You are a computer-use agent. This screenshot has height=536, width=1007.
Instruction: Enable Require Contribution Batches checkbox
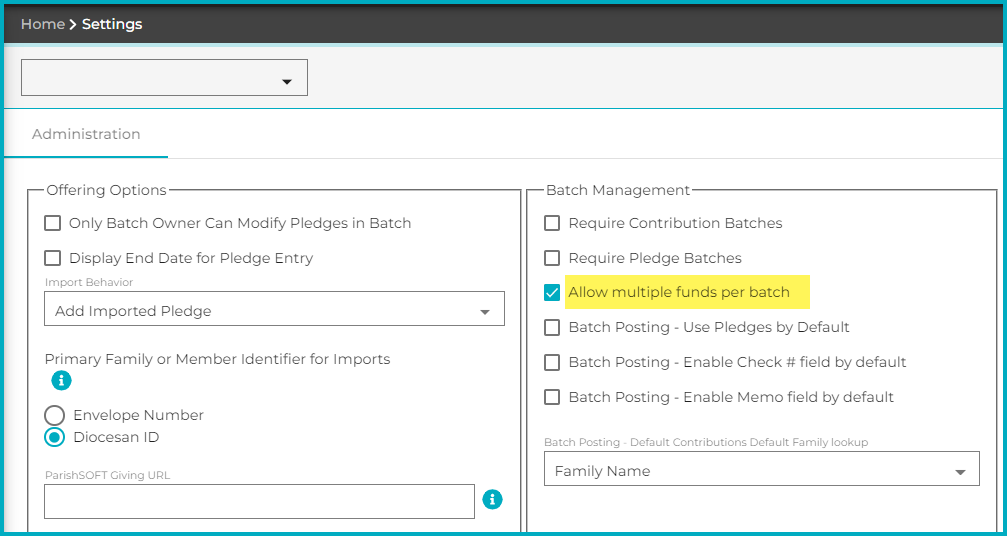(552, 223)
